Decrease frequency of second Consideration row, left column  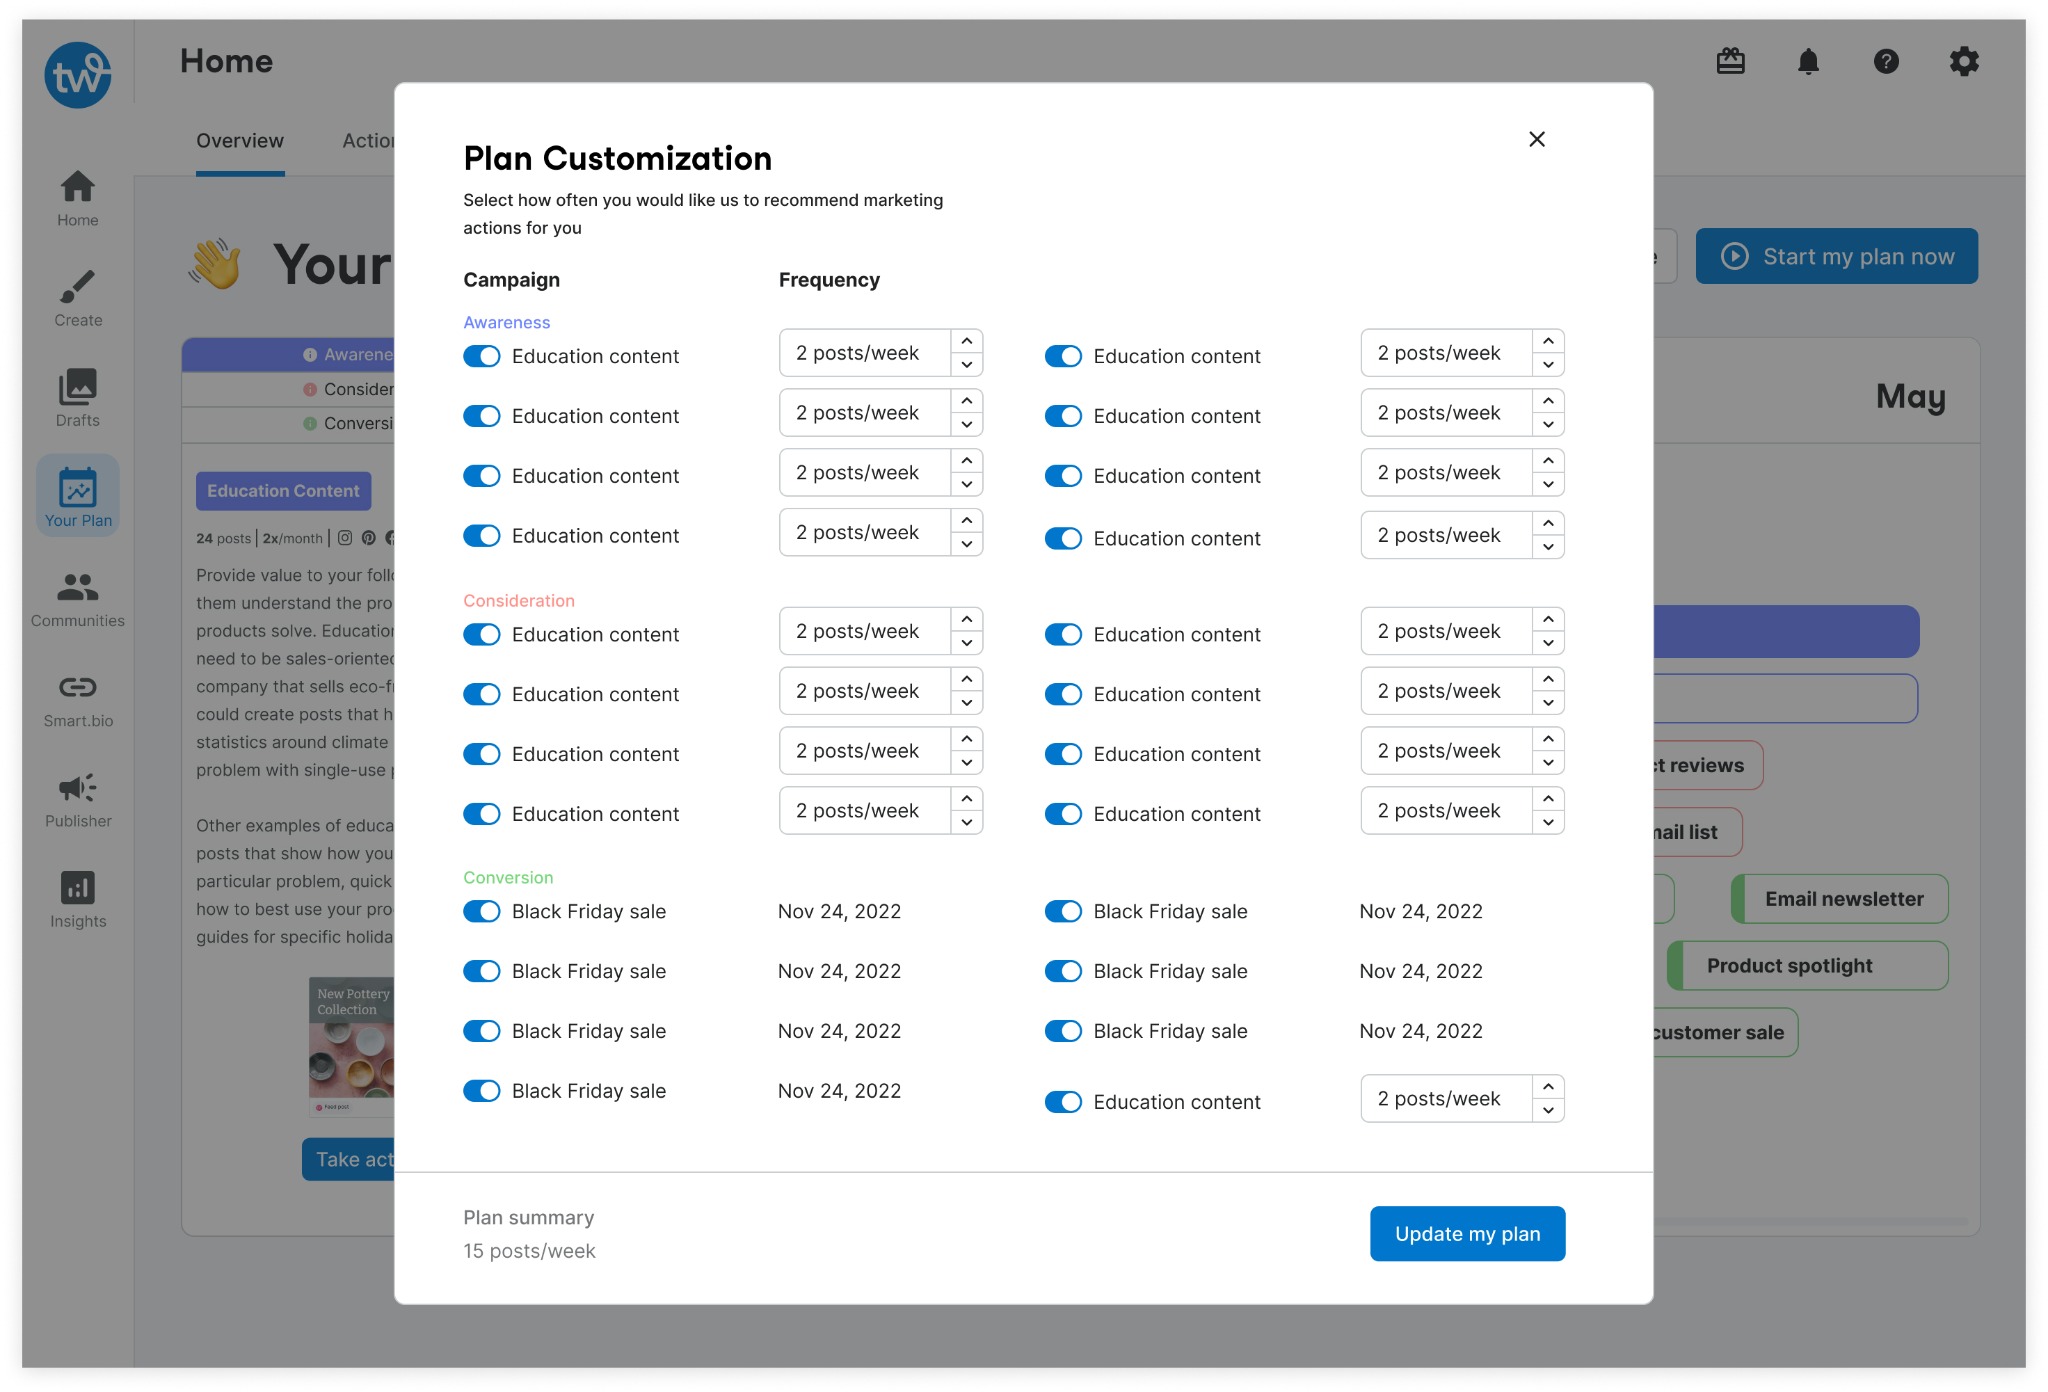click(x=967, y=703)
